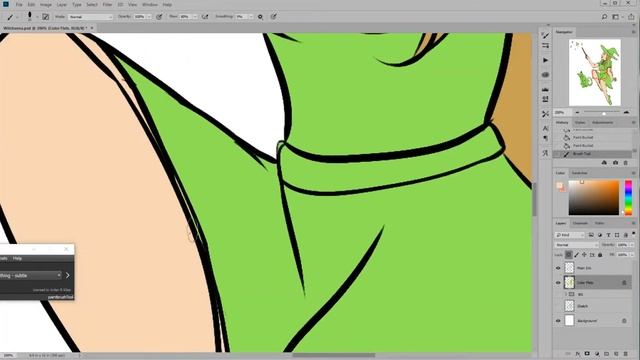The image size is (640, 360).
Task: Open the View menu
Action: [133, 4]
